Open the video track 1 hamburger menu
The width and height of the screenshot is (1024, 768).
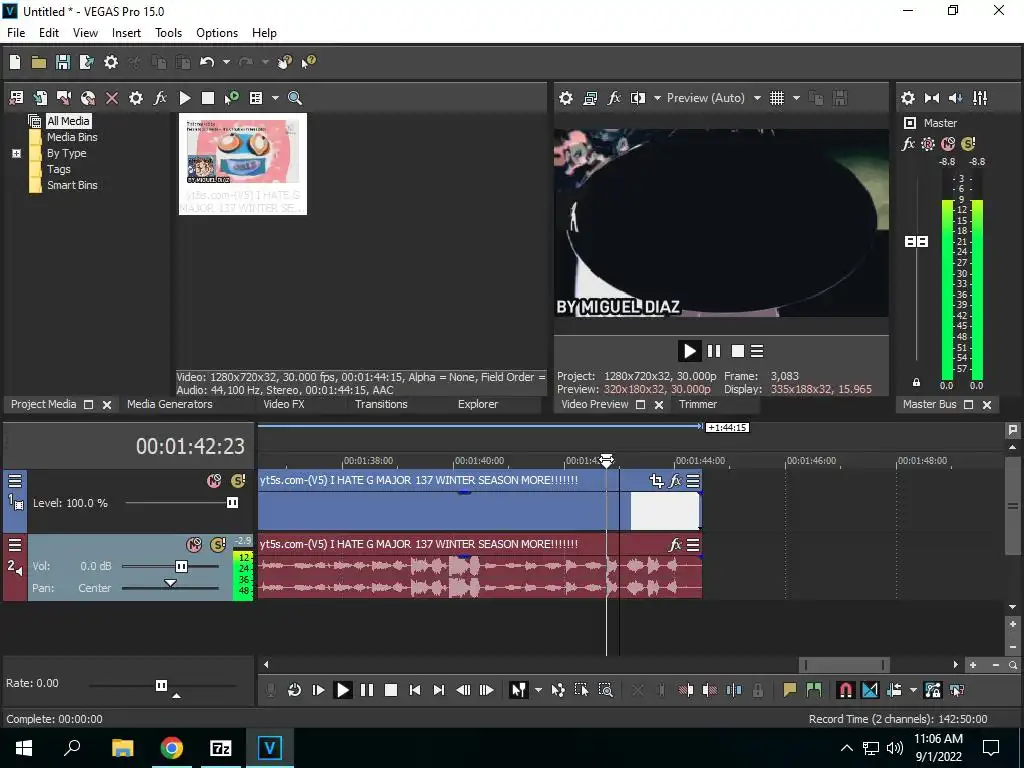[15, 481]
